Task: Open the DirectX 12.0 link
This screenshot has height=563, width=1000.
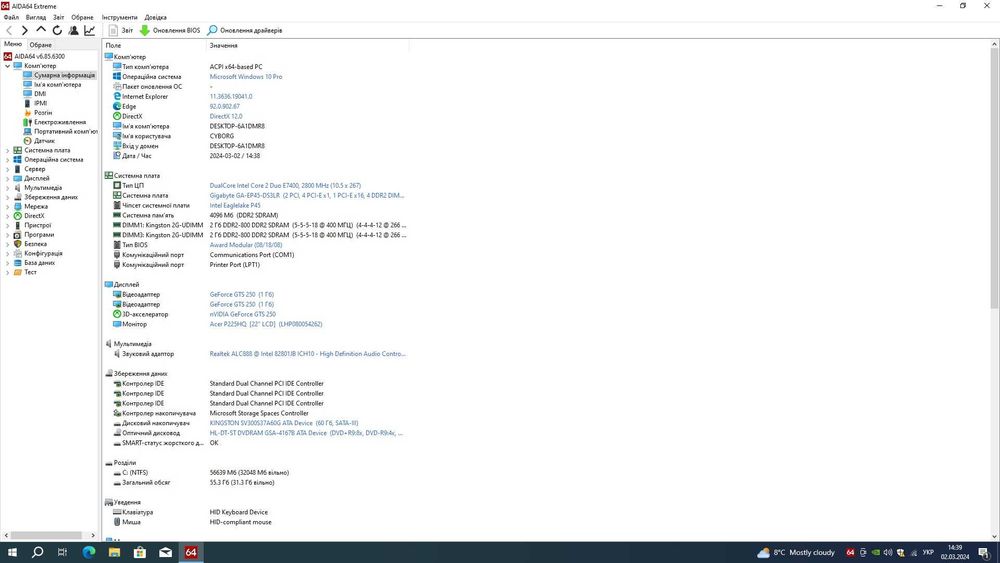Action: pyautogui.click(x=226, y=116)
